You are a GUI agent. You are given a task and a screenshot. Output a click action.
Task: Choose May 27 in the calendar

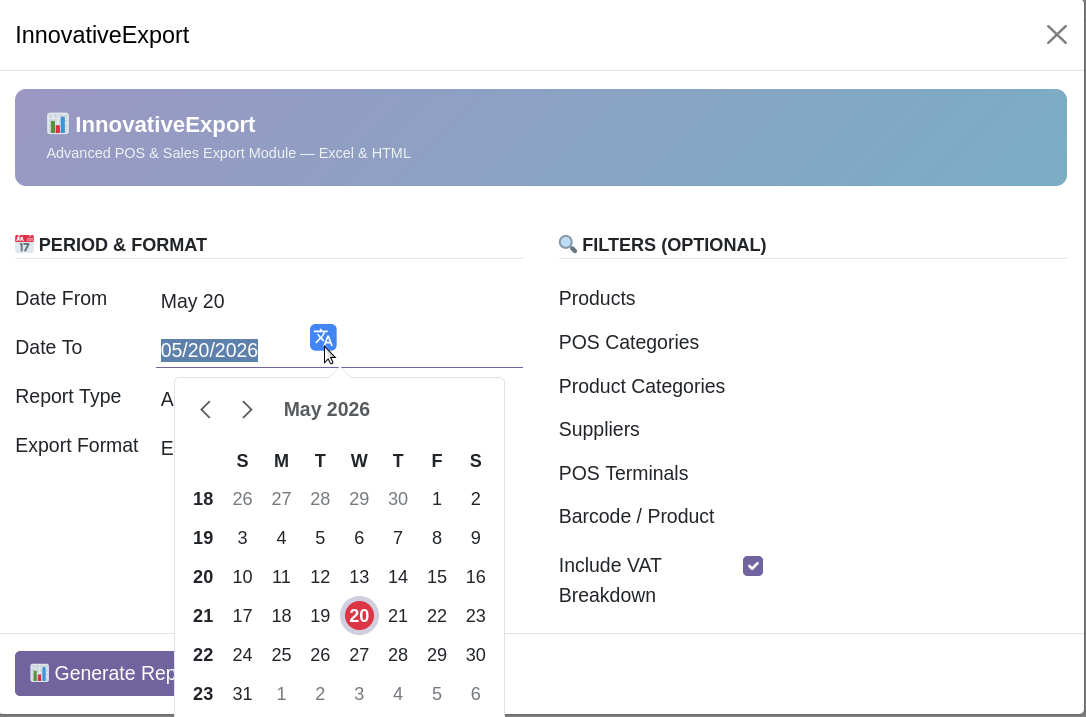pyautogui.click(x=359, y=655)
